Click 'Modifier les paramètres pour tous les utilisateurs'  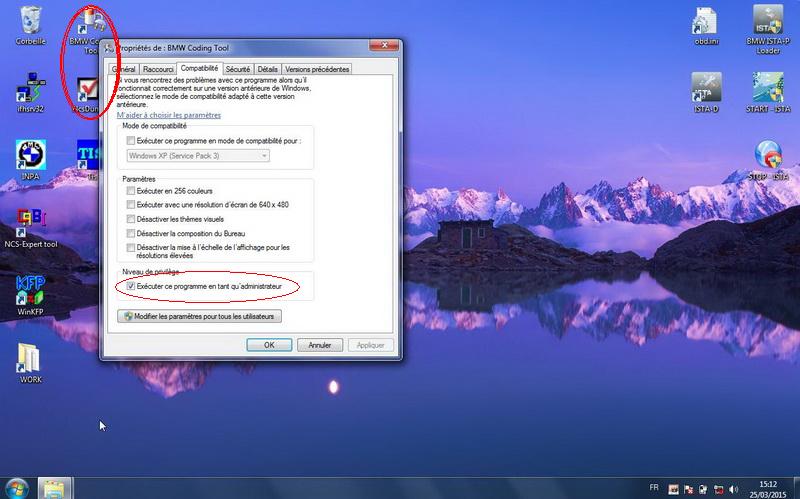[199, 316]
